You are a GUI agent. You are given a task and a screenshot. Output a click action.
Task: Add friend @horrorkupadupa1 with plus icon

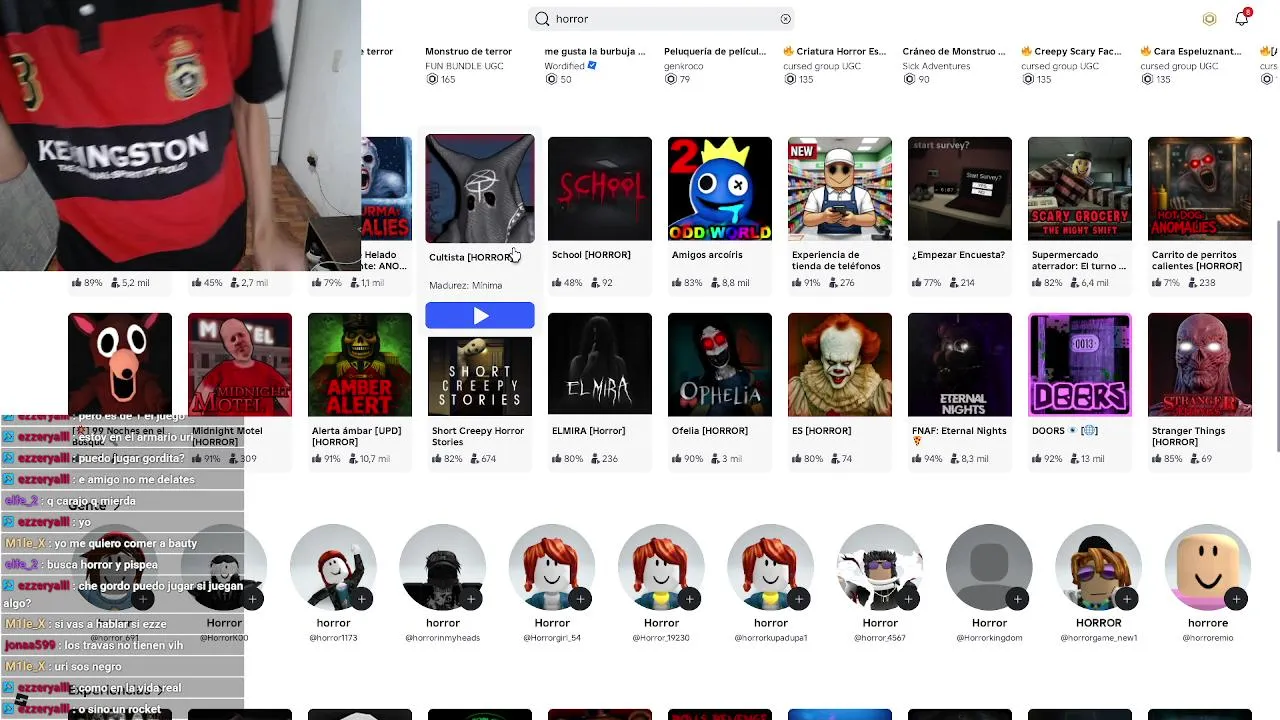(x=799, y=599)
